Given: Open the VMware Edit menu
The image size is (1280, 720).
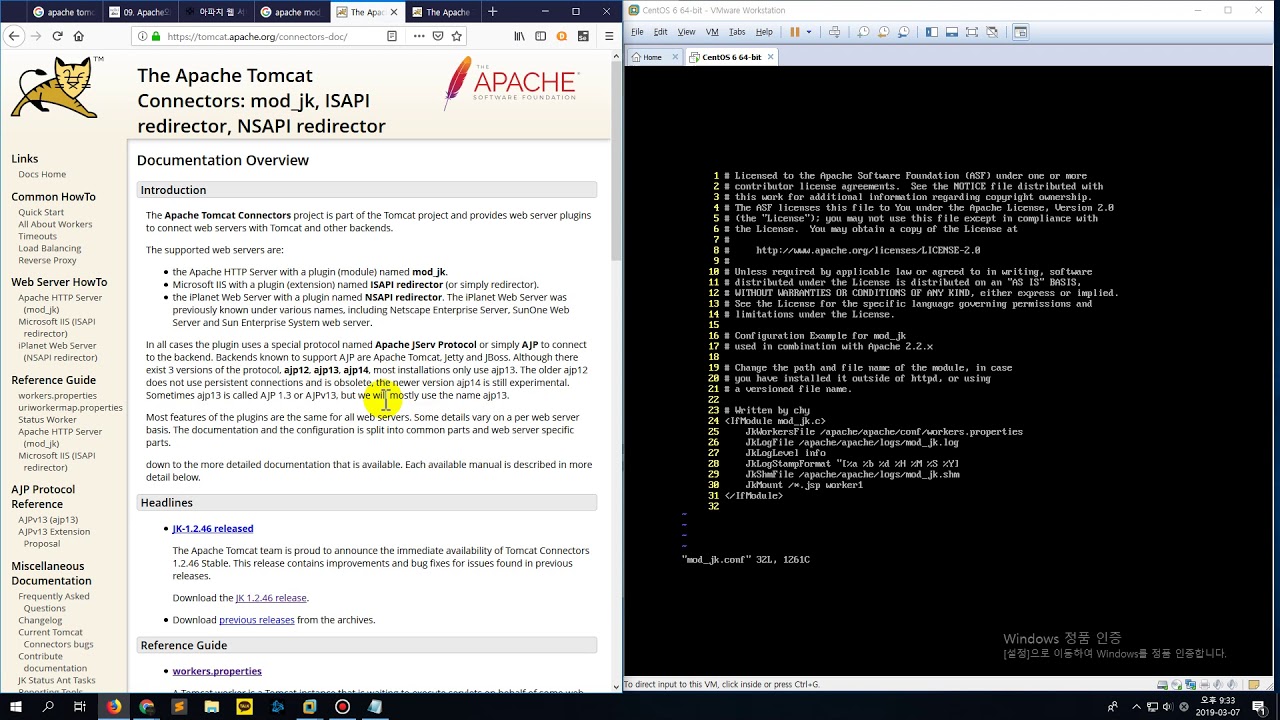Looking at the screenshot, I should click(660, 32).
